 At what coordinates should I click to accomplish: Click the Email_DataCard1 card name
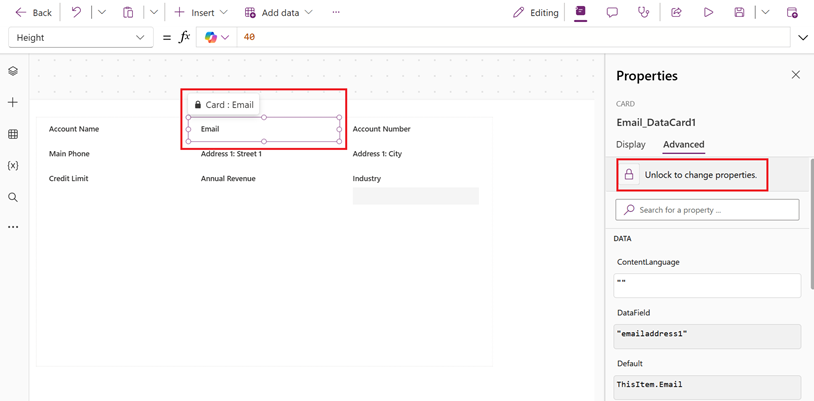pyautogui.click(x=656, y=123)
